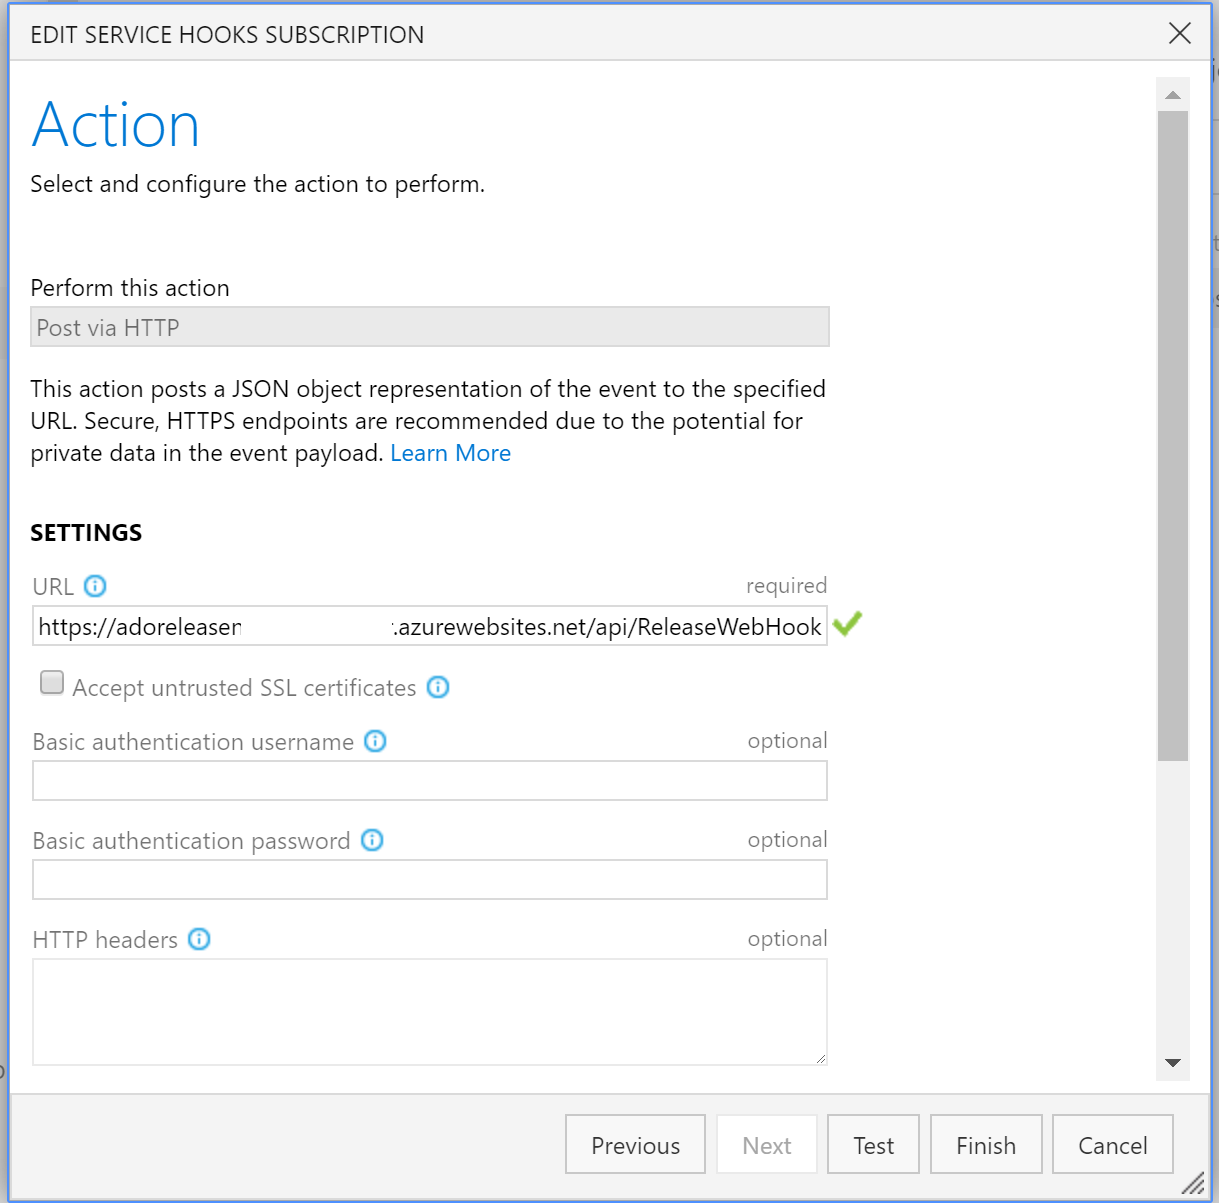This screenshot has width=1219, height=1203.
Task: Click the Previous button
Action: (635, 1144)
